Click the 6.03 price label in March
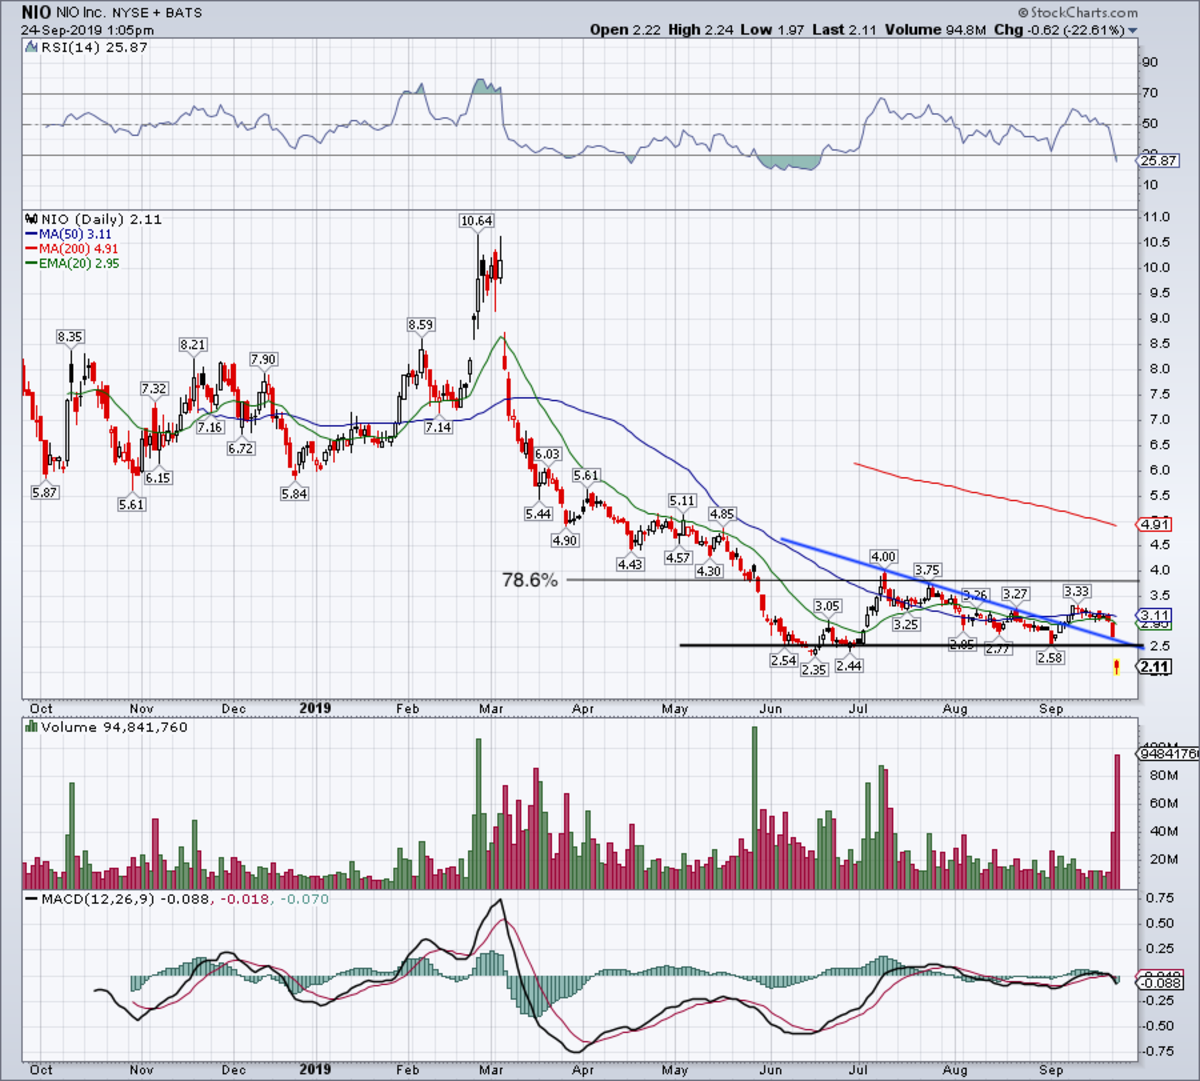 pos(547,454)
